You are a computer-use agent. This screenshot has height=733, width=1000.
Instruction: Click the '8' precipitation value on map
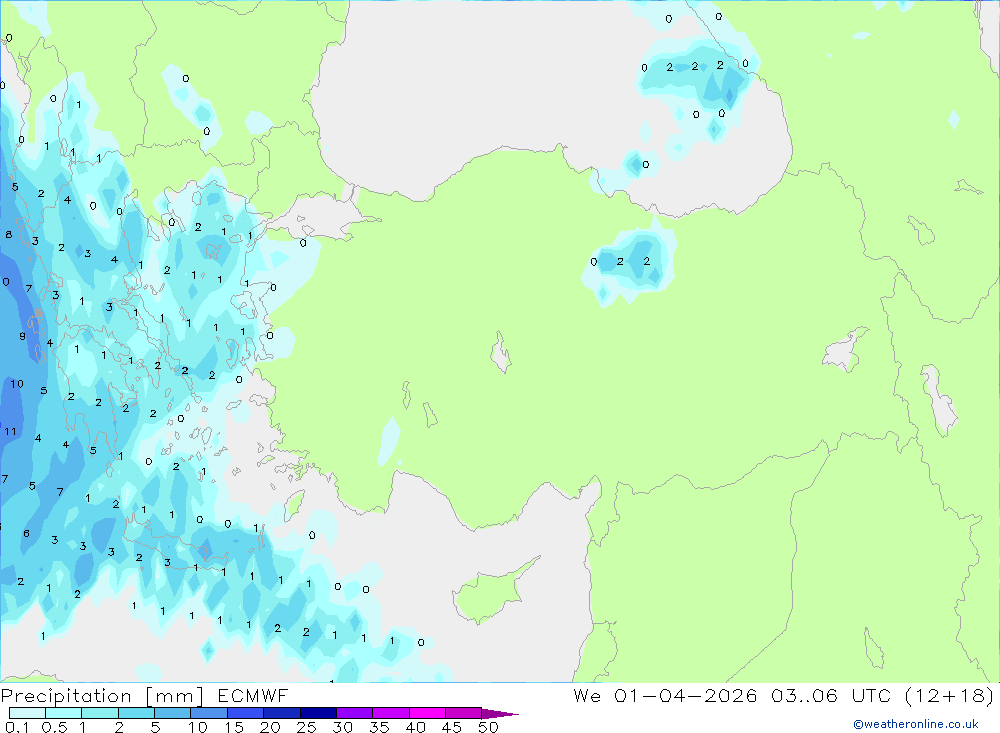pyautogui.click(x=9, y=235)
